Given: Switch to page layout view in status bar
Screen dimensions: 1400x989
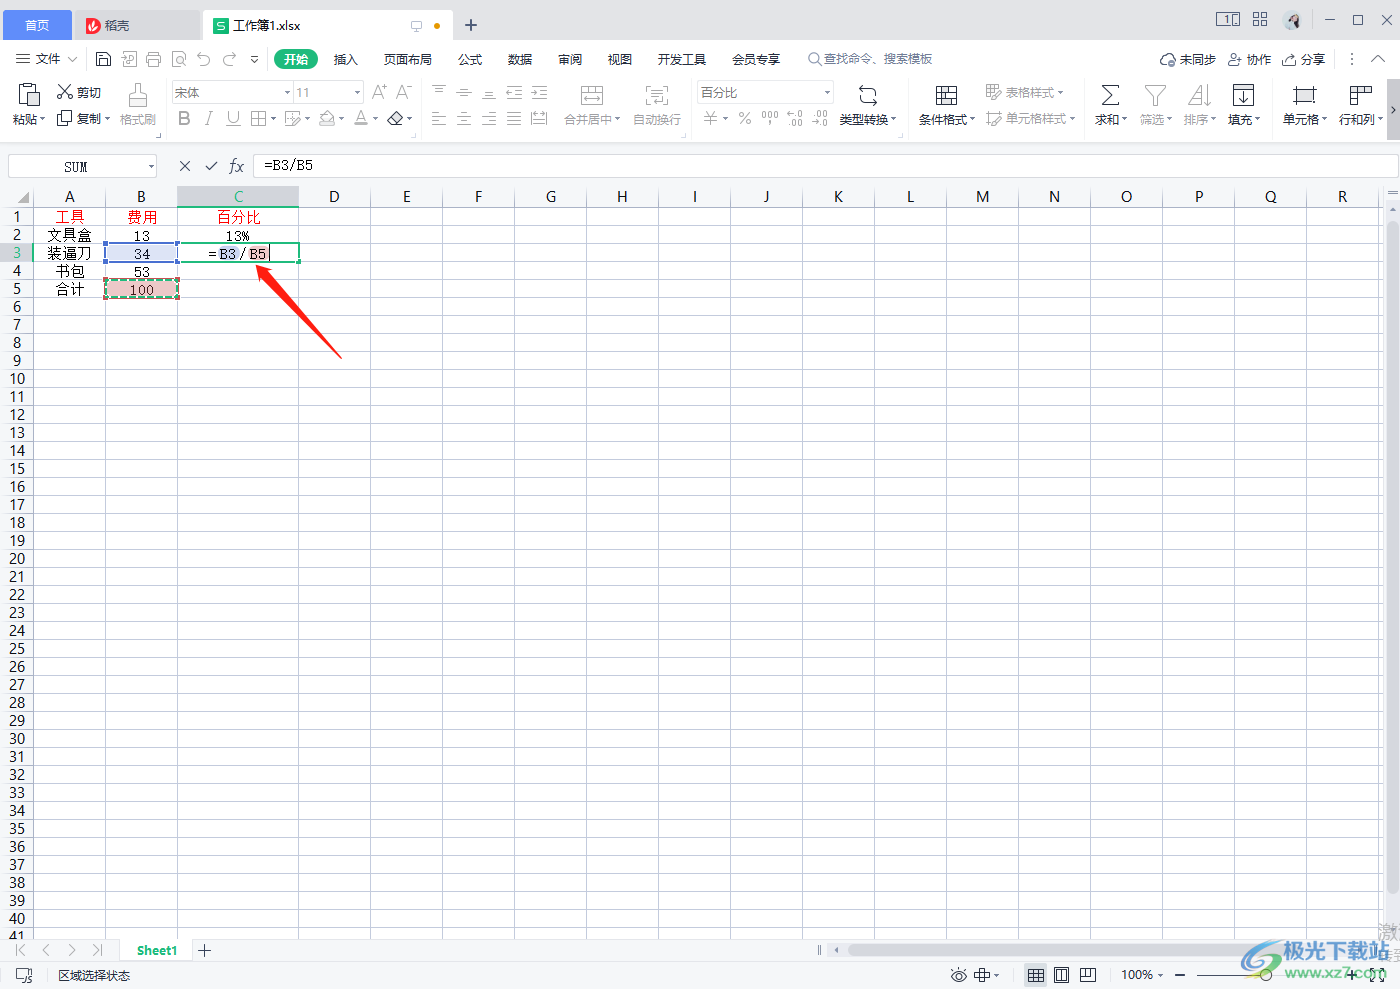Looking at the screenshot, I should (1062, 975).
